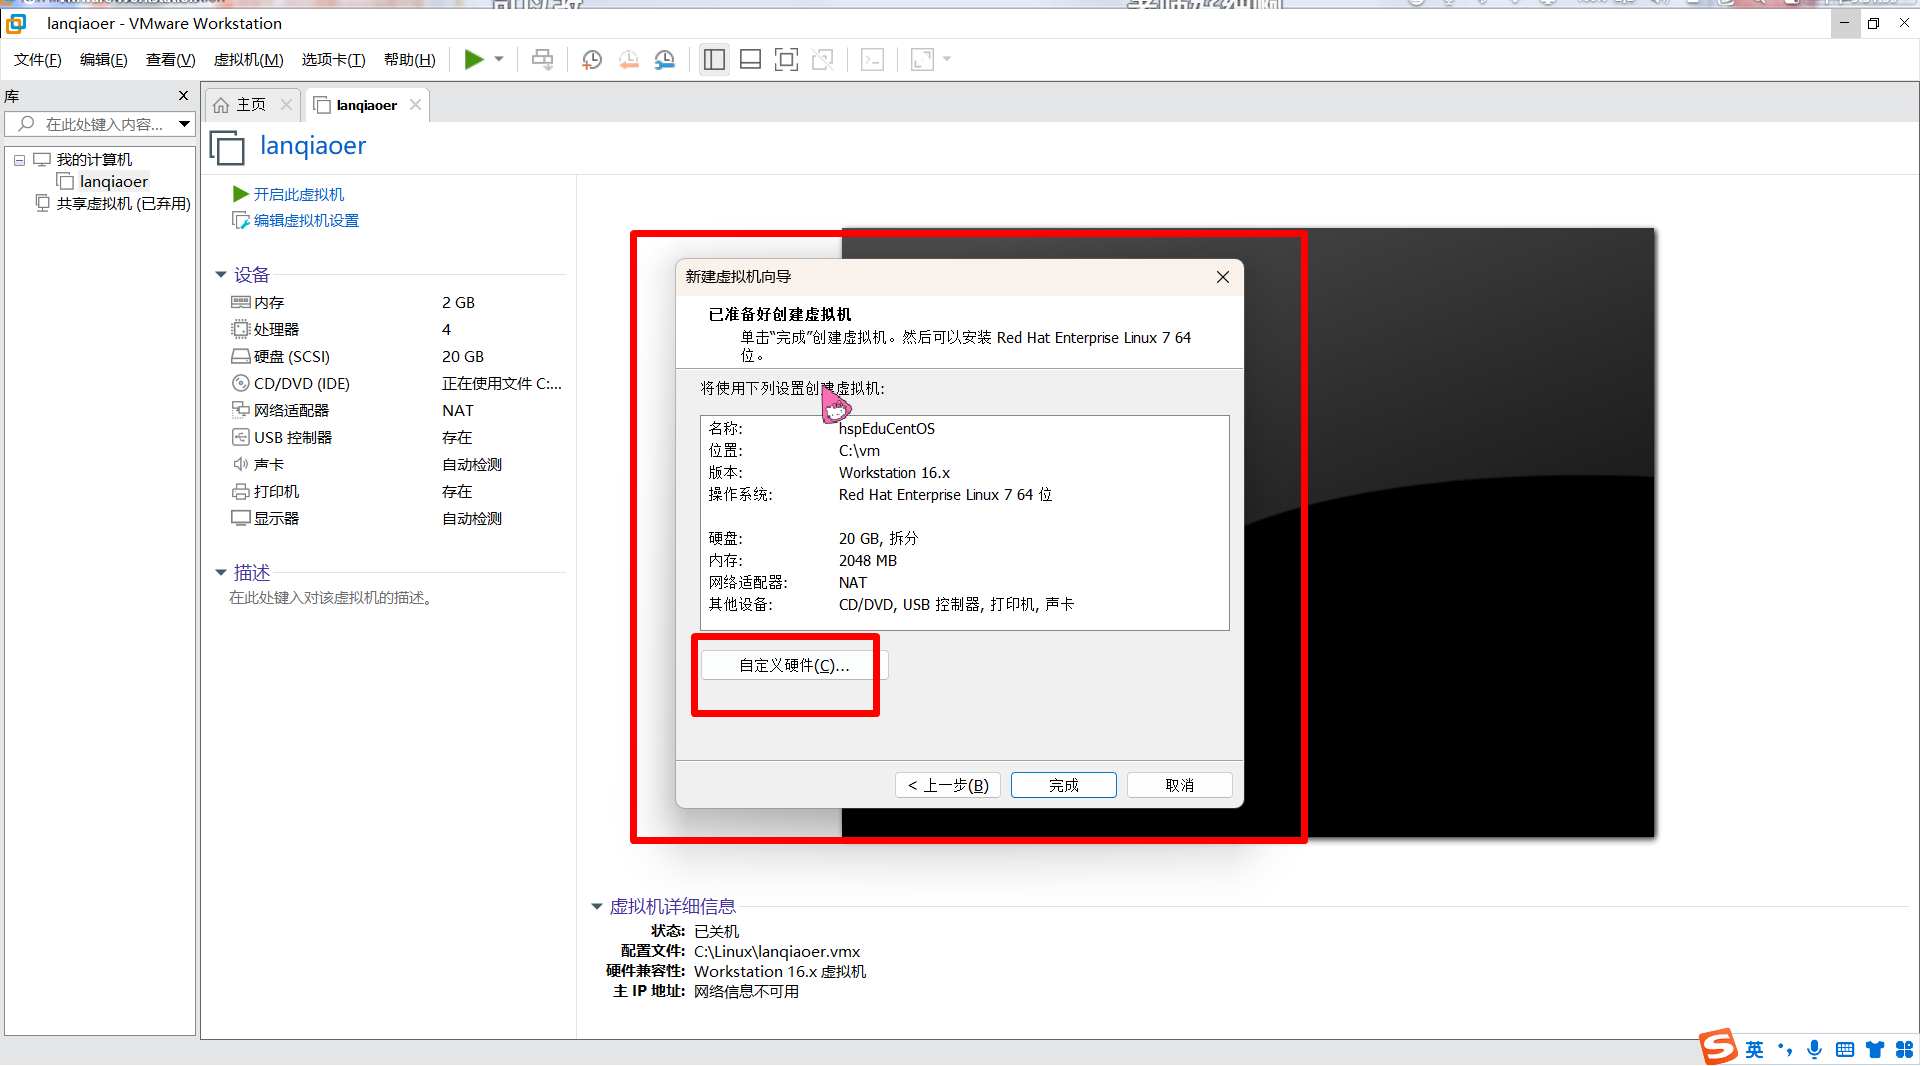This screenshot has height=1066, width=1921.
Task: Select the 声卡 device row
Action: pyautogui.click(x=397, y=465)
